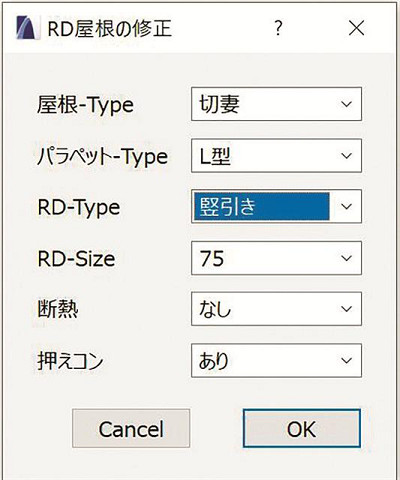
Task: Open help with the question mark button
Action: (x=278, y=28)
